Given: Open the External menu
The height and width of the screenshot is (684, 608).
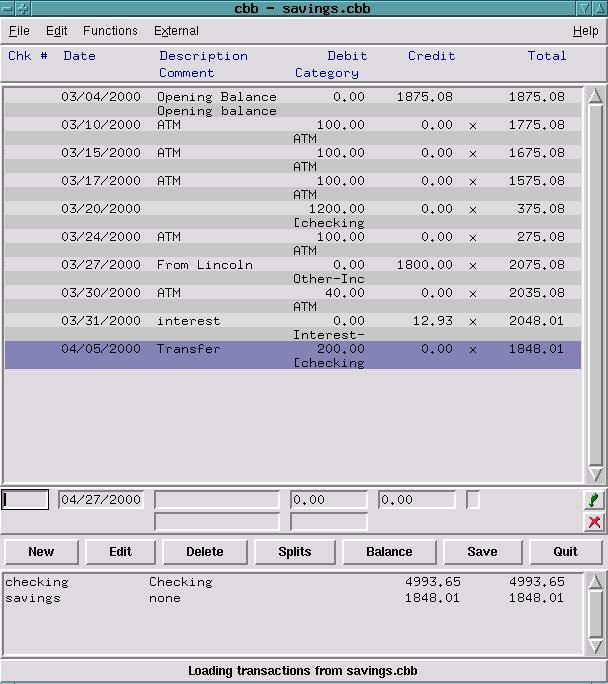Looking at the screenshot, I should coord(176,31).
